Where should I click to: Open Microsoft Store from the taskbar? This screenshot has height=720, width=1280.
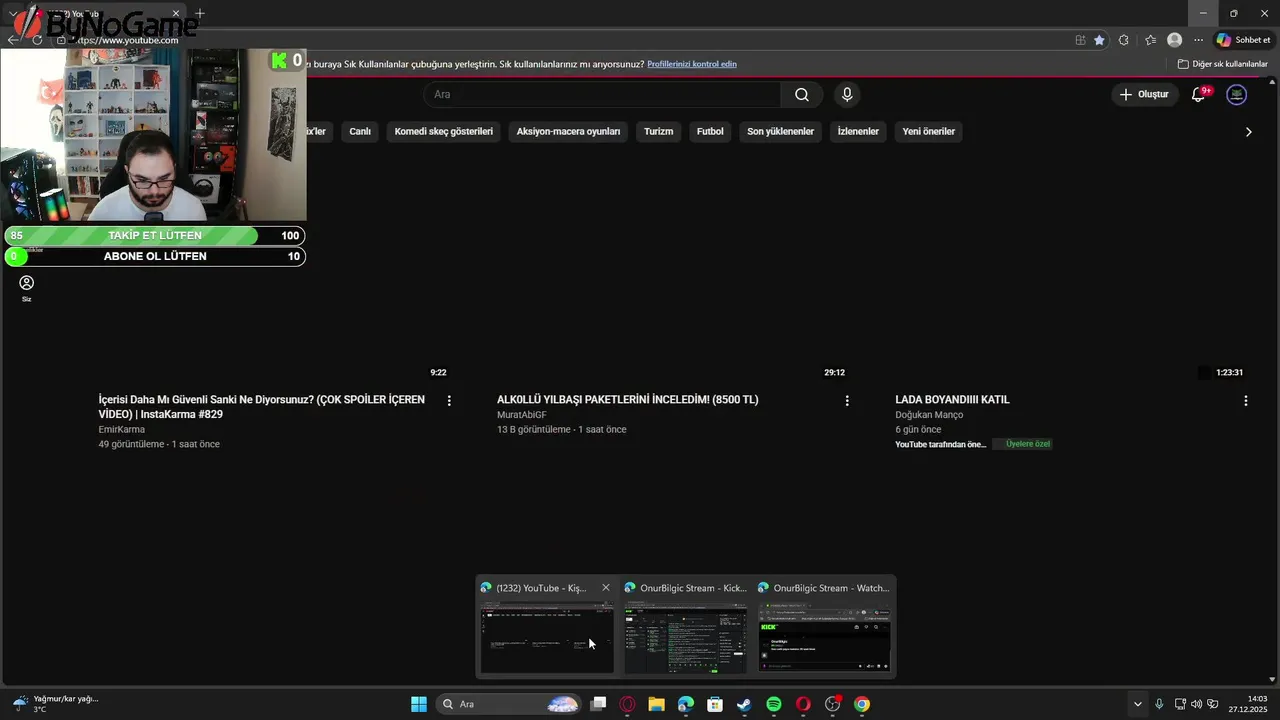pos(715,704)
